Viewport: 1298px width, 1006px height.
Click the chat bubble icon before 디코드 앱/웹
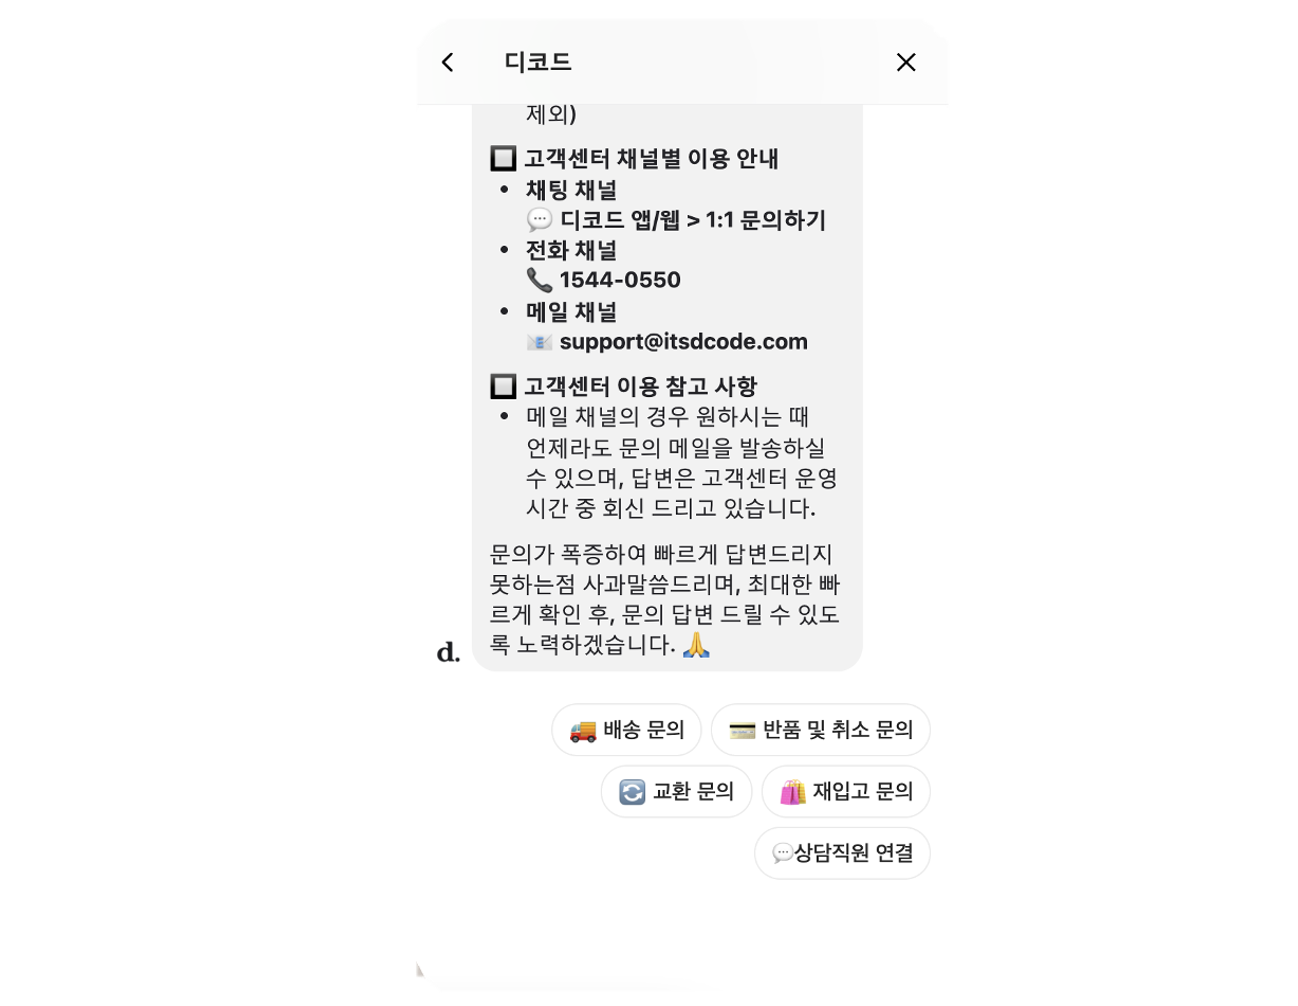coord(539,219)
